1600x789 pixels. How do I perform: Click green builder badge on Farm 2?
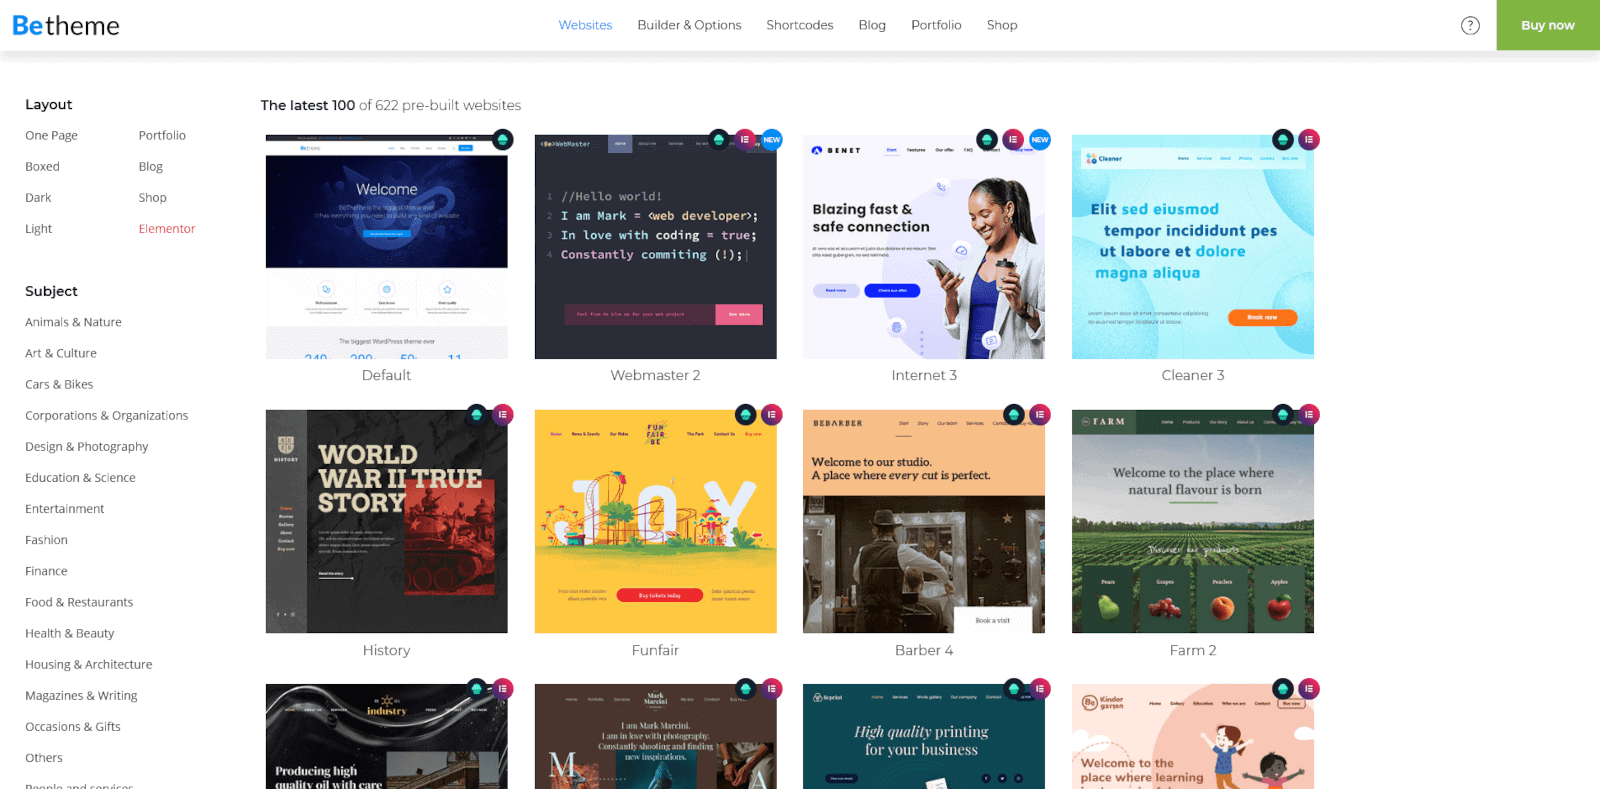click(1282, 414)
